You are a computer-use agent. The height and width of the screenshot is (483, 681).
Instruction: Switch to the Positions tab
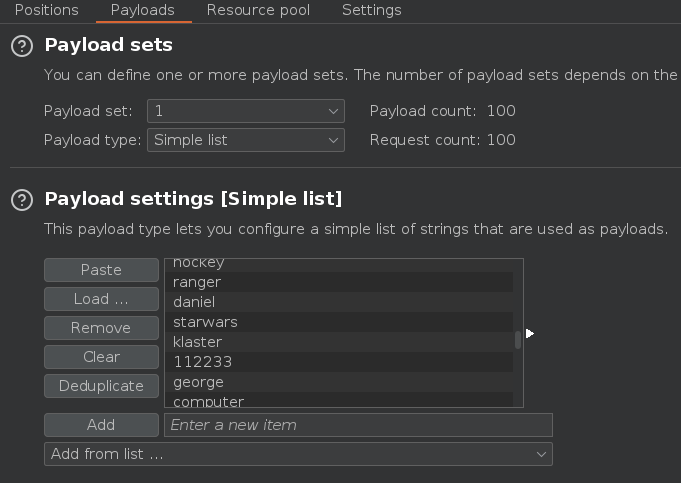pos(46,10)
